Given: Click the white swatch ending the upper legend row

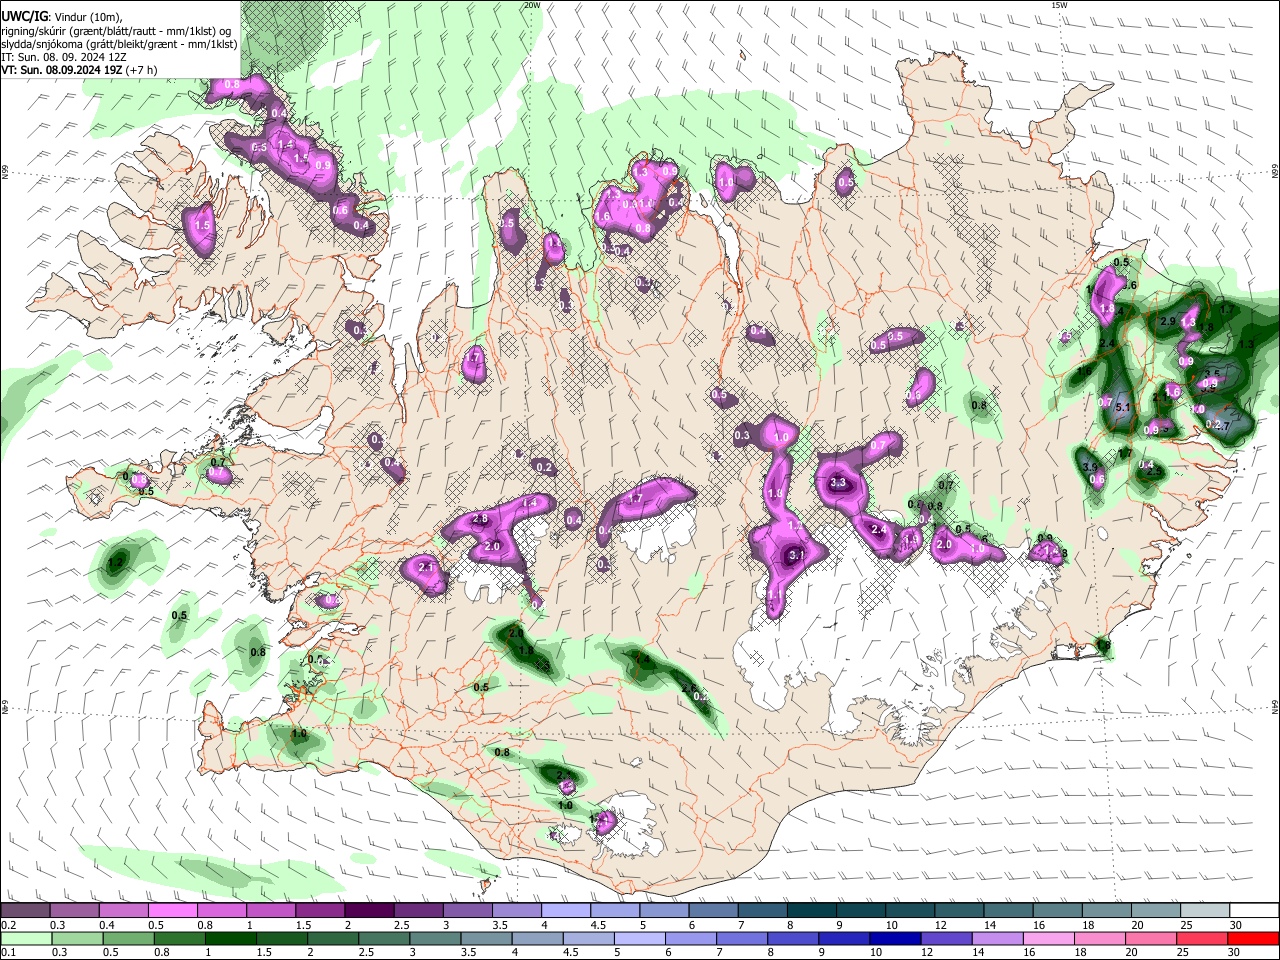Looking at the screenshot, I should point(1253,911).
